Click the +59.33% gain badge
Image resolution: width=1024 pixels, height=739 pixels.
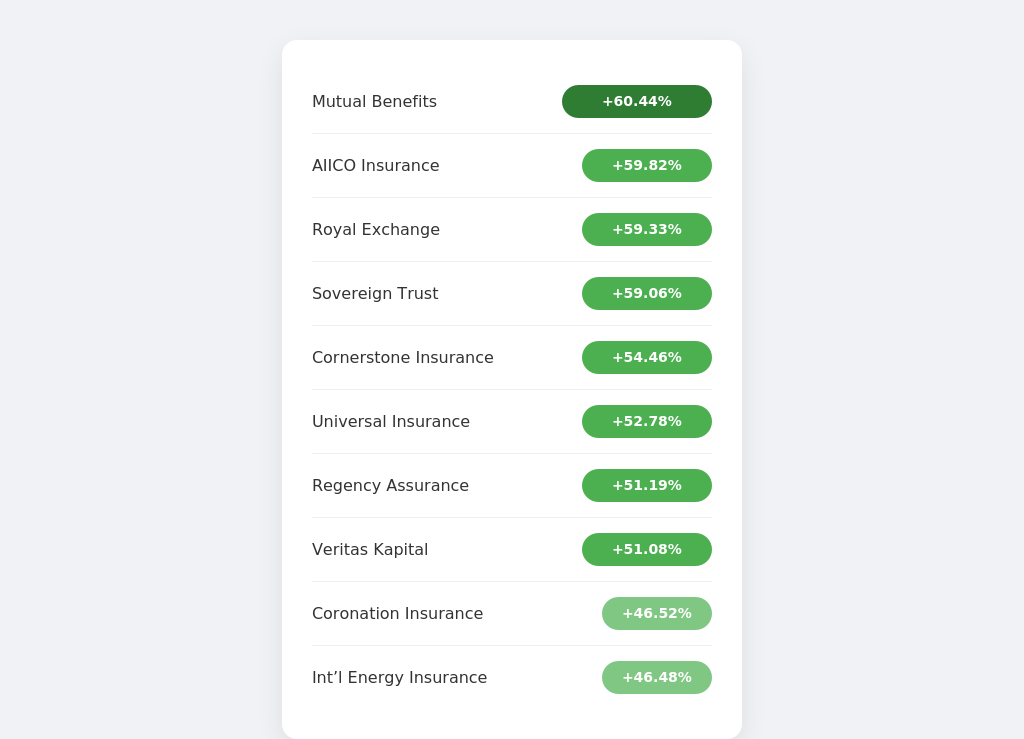coord(647,230)
